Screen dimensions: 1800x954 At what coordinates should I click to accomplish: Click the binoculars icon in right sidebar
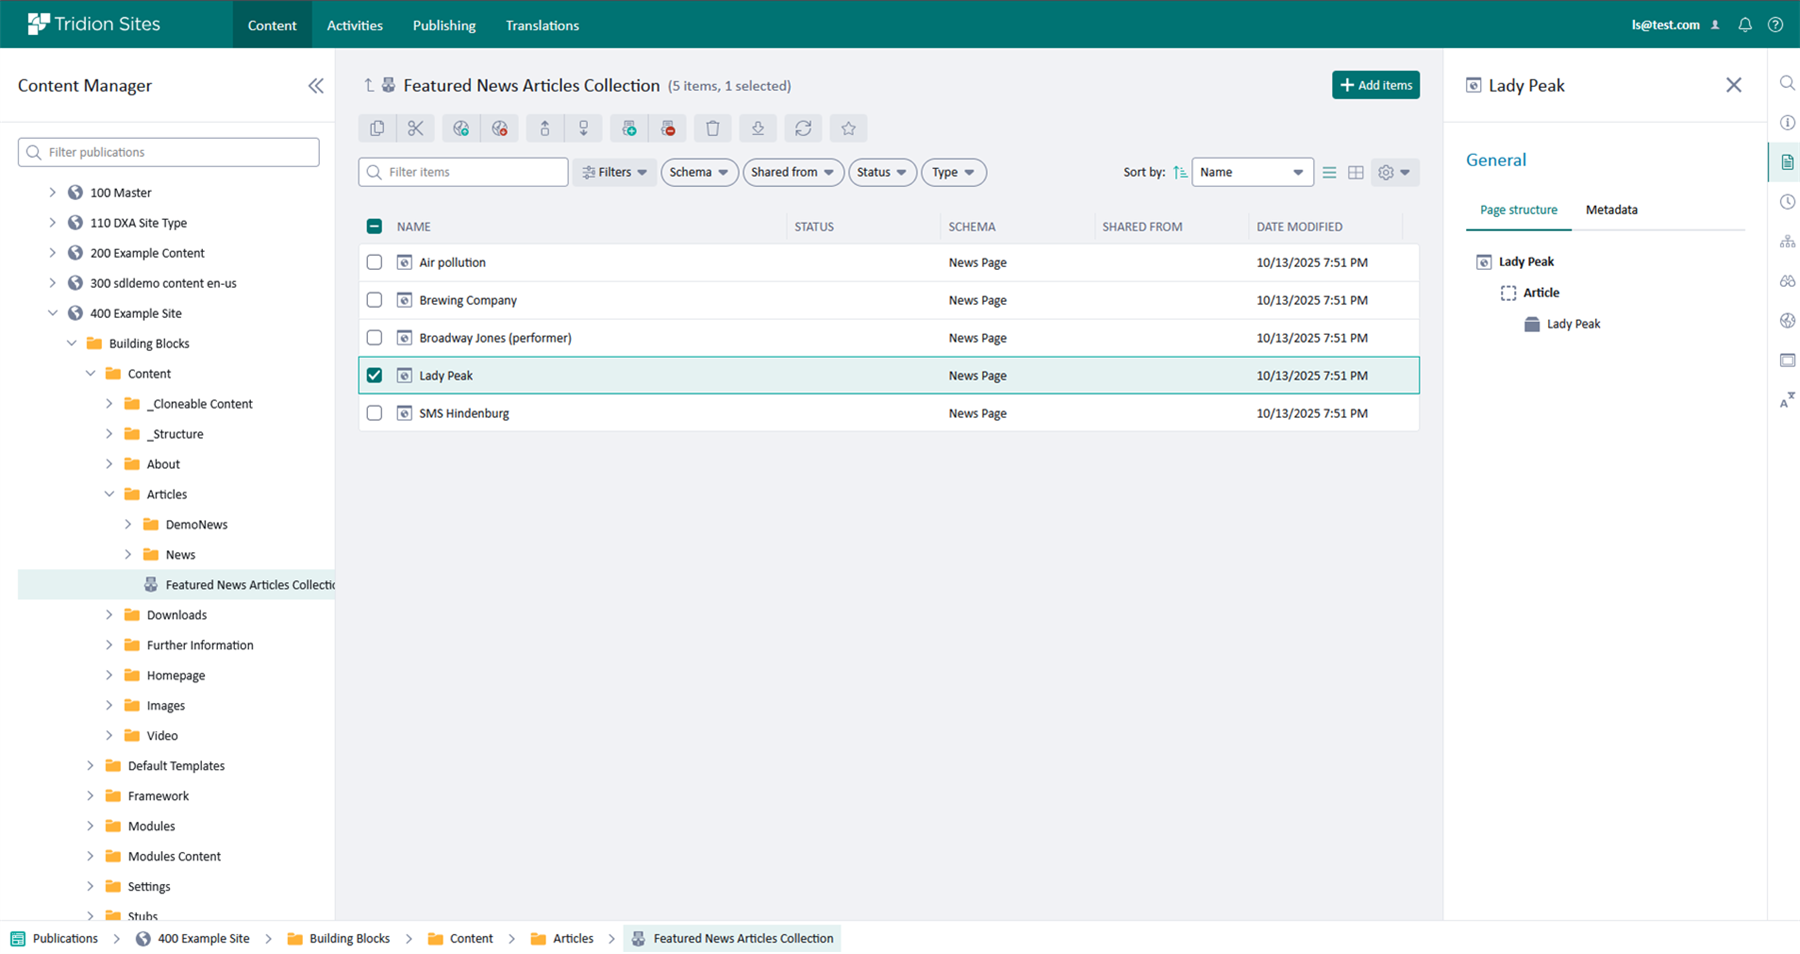tap(1787, 281)
